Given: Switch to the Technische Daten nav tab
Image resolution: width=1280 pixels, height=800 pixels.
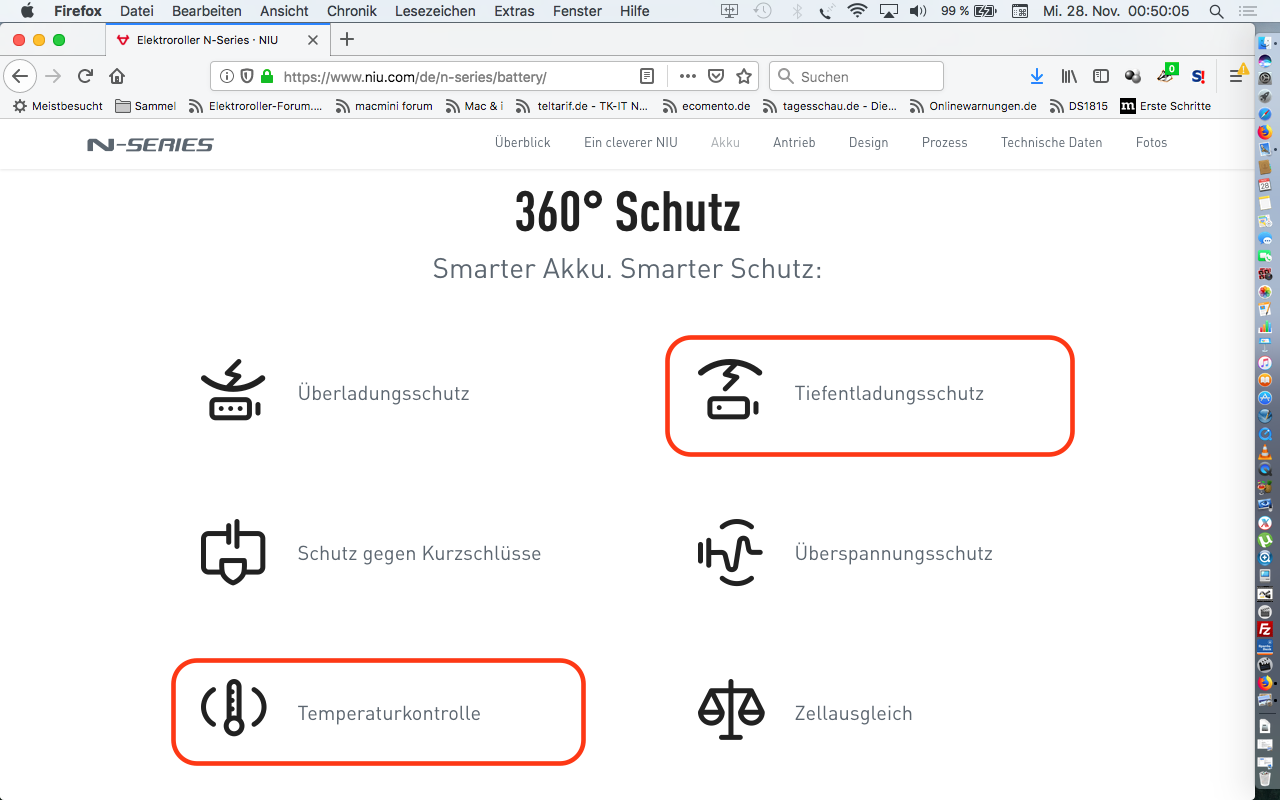Looking at the screenshot, I should tap(1051, 143).
